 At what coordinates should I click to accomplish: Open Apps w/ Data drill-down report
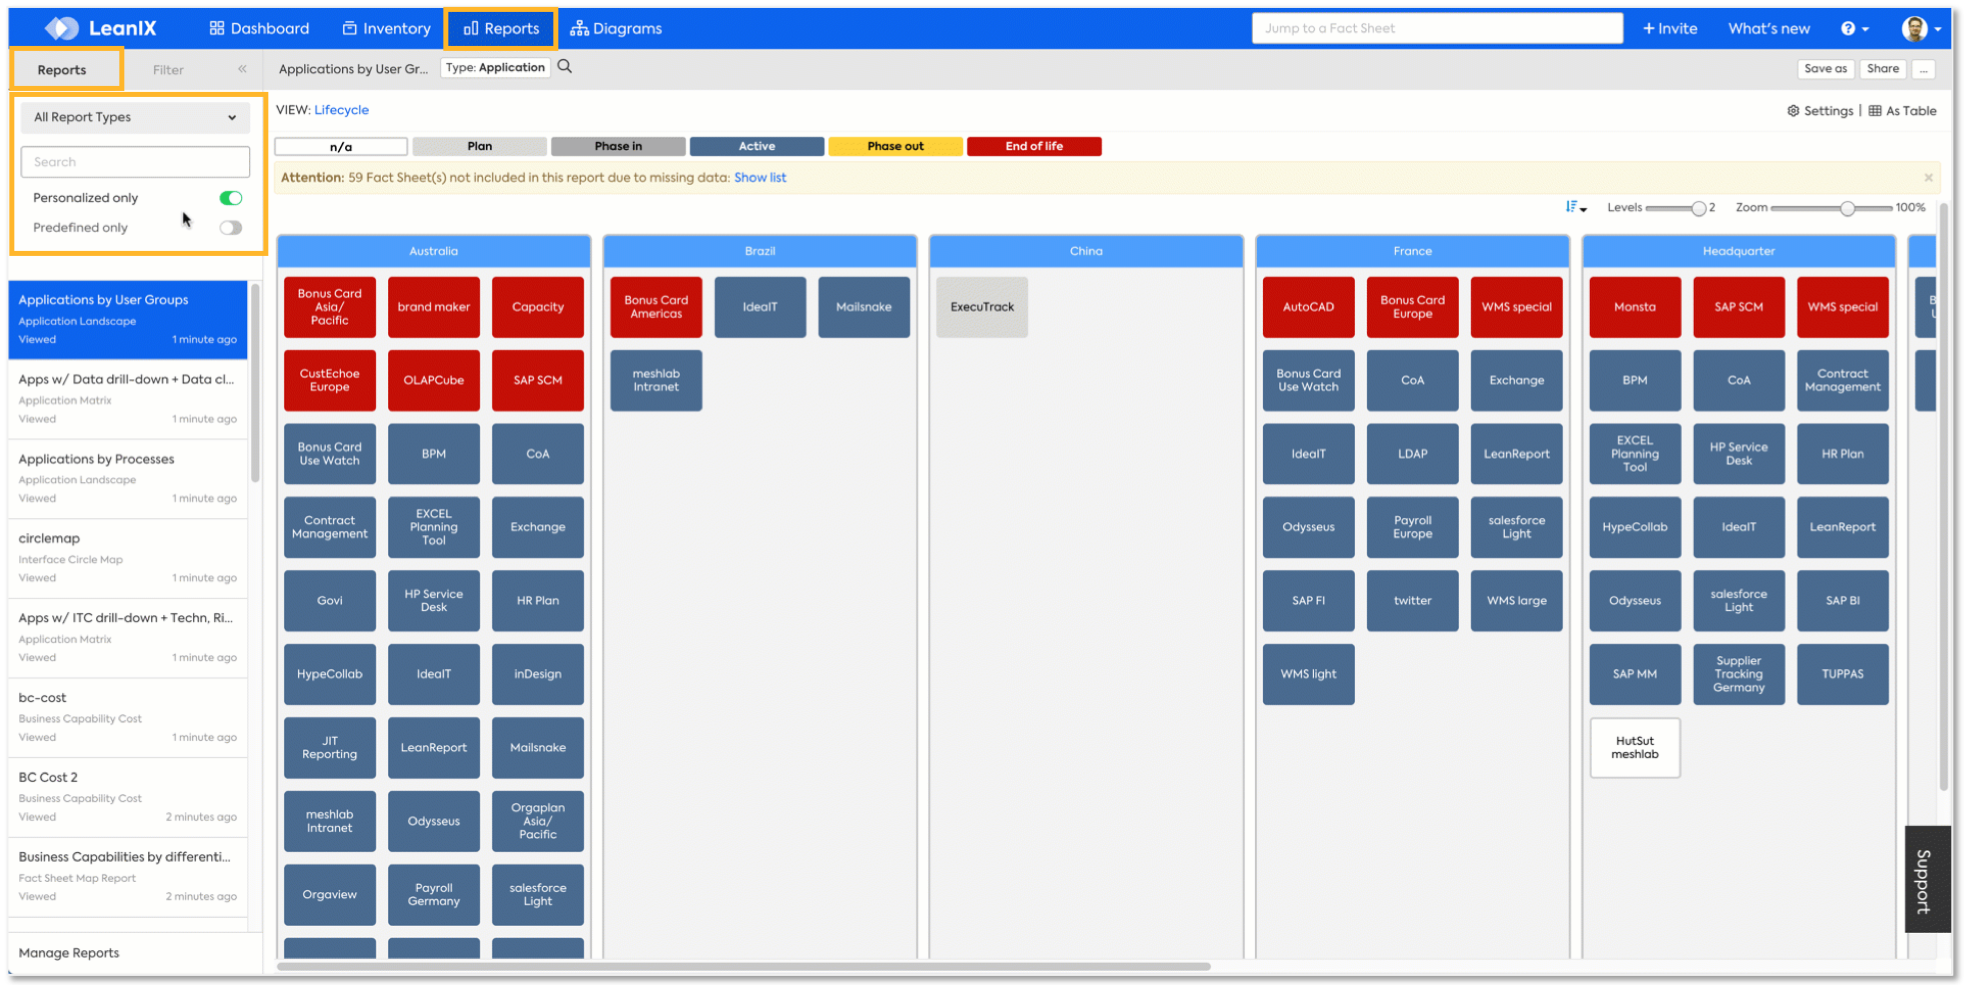click(x=128, y=399)
